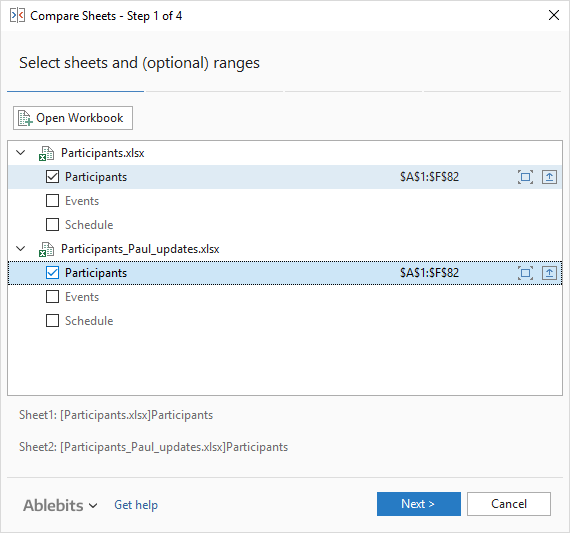Screen dimensions: 570x533
Task: Click Events label under Participants.xlsx
Action: (82, 201)
